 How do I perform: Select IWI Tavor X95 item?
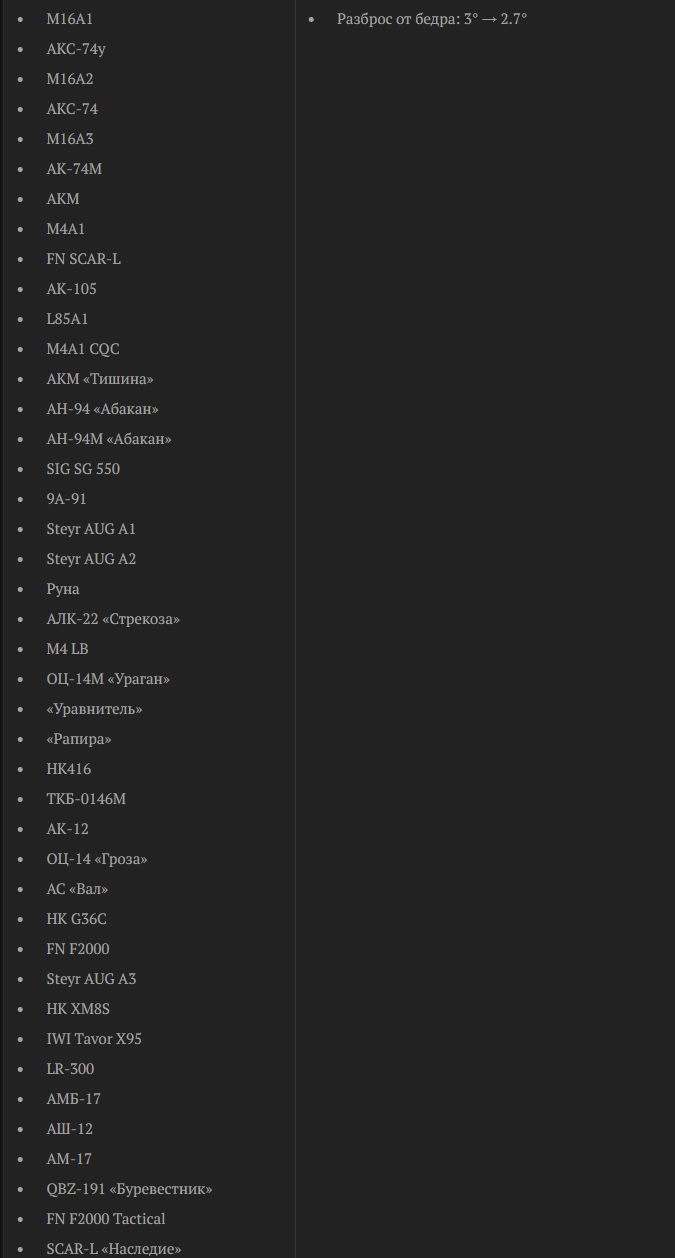click(x=94, y=1039)
